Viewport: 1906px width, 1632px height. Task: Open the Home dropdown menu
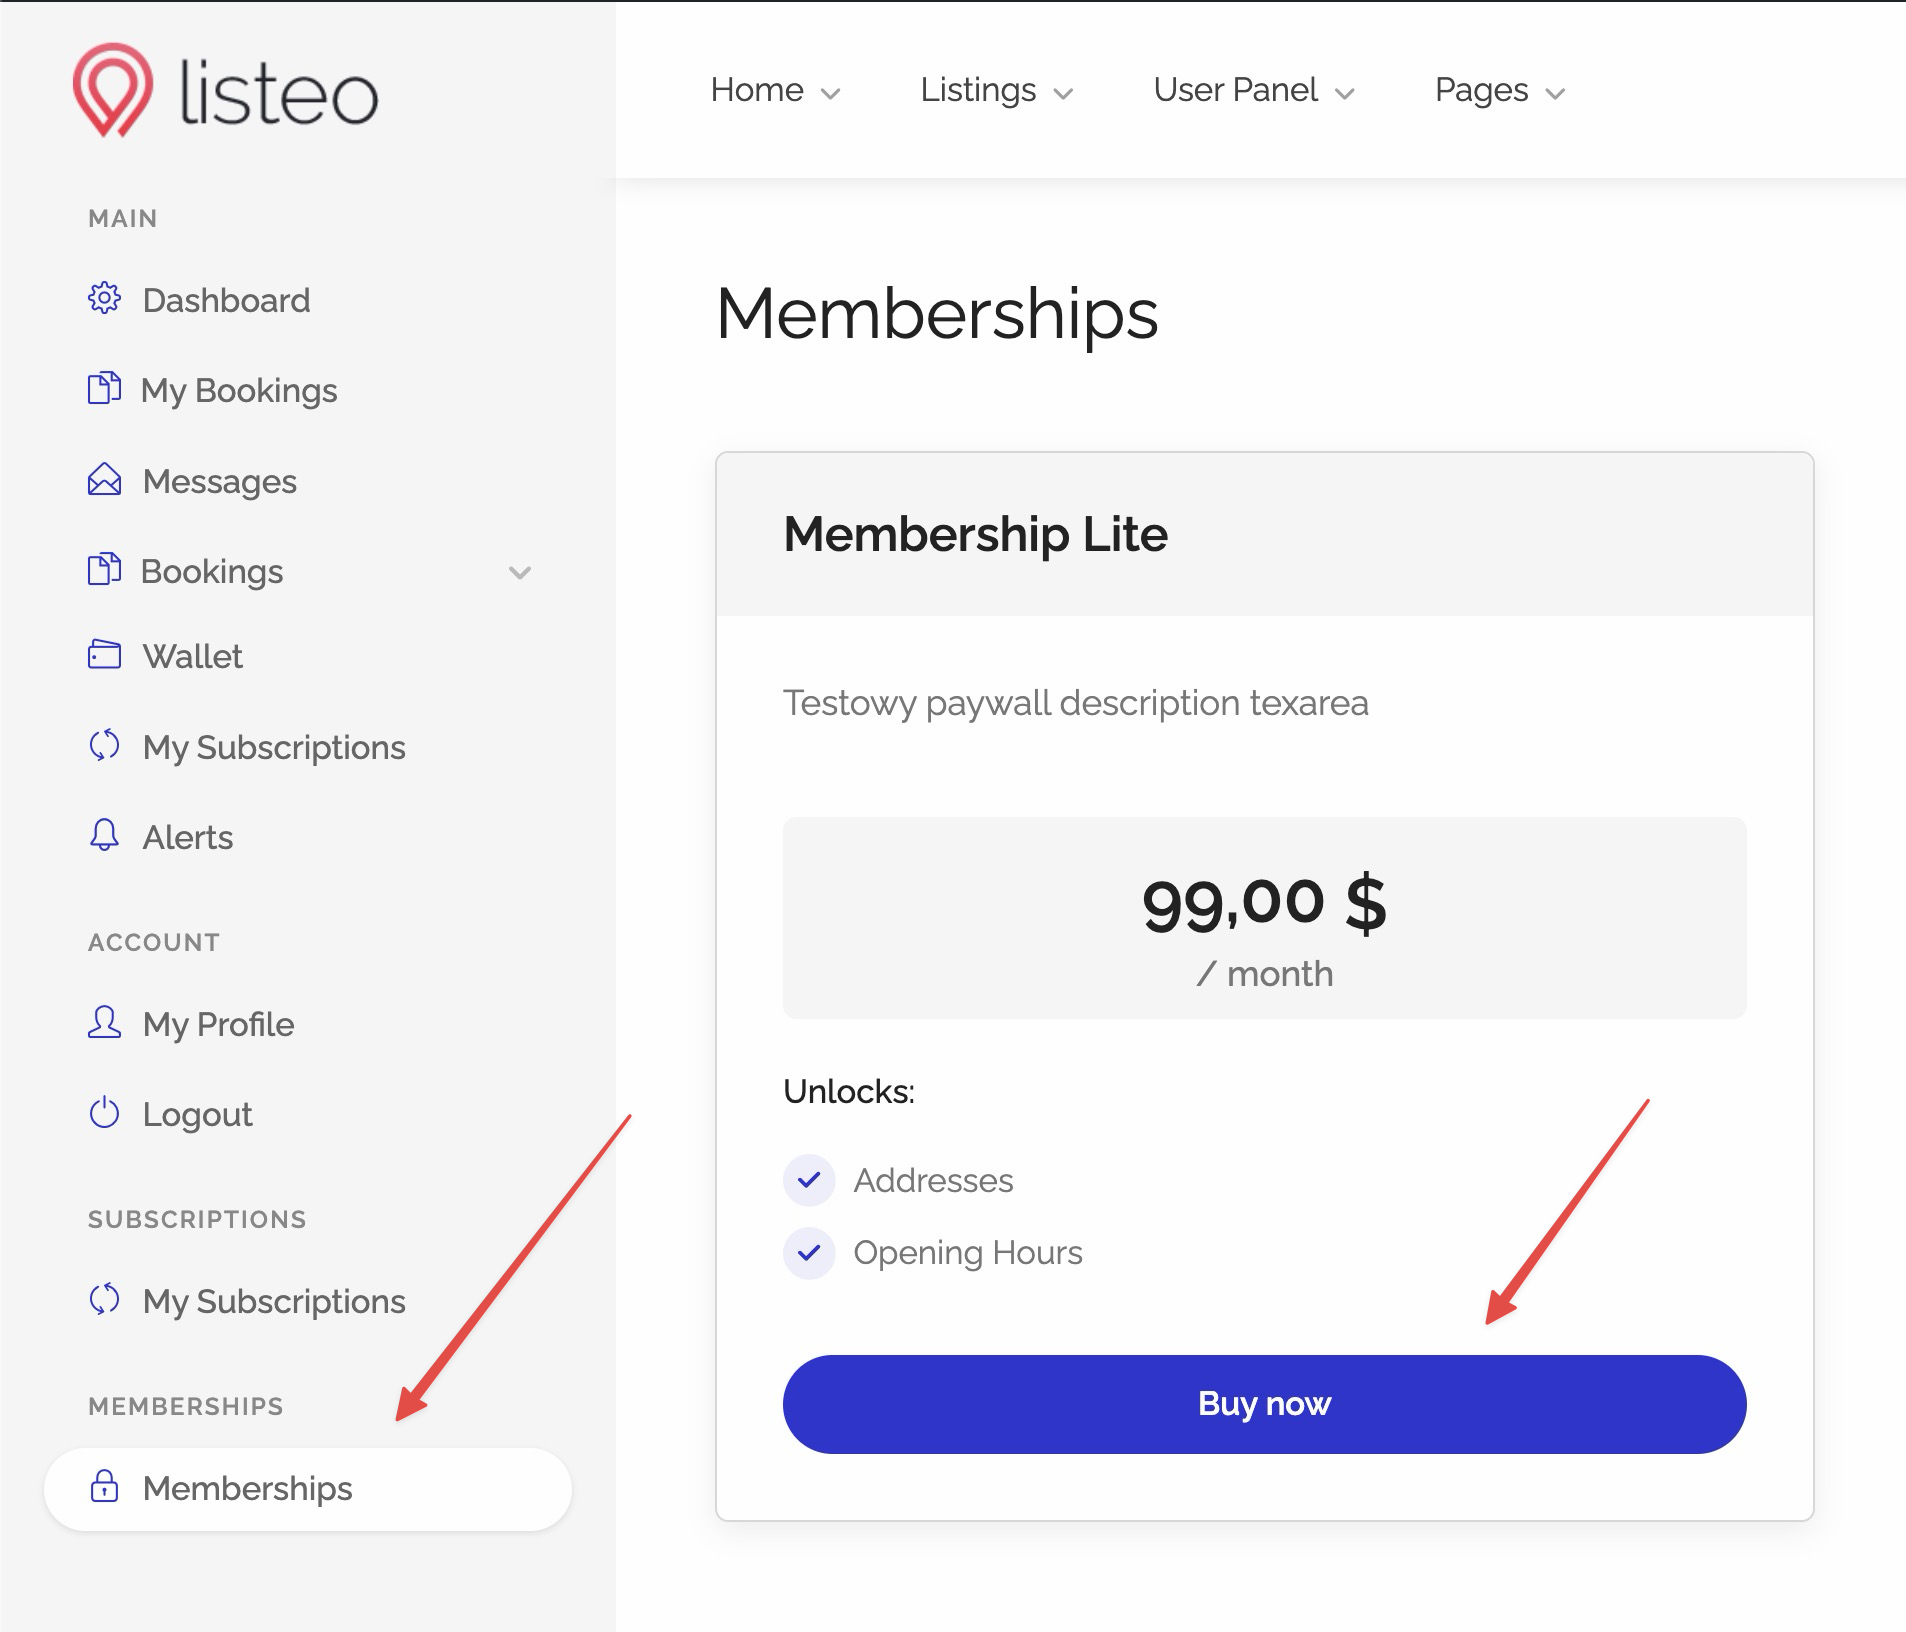(775, 91)
